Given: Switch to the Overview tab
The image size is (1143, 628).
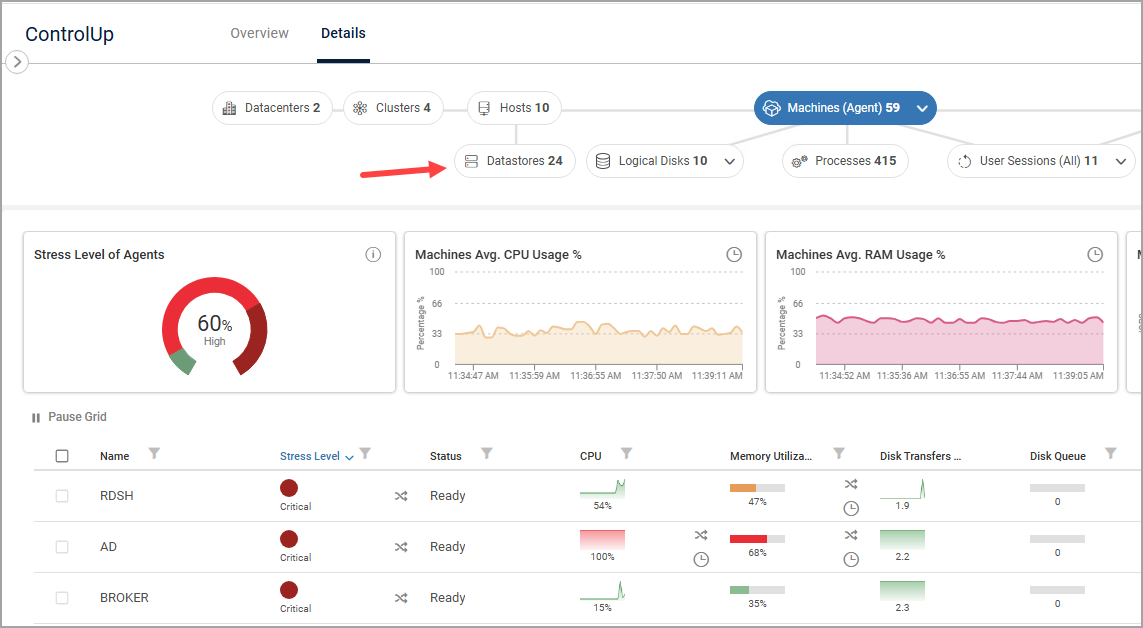Looking at the screenshot, I should [x=259, y=33].
